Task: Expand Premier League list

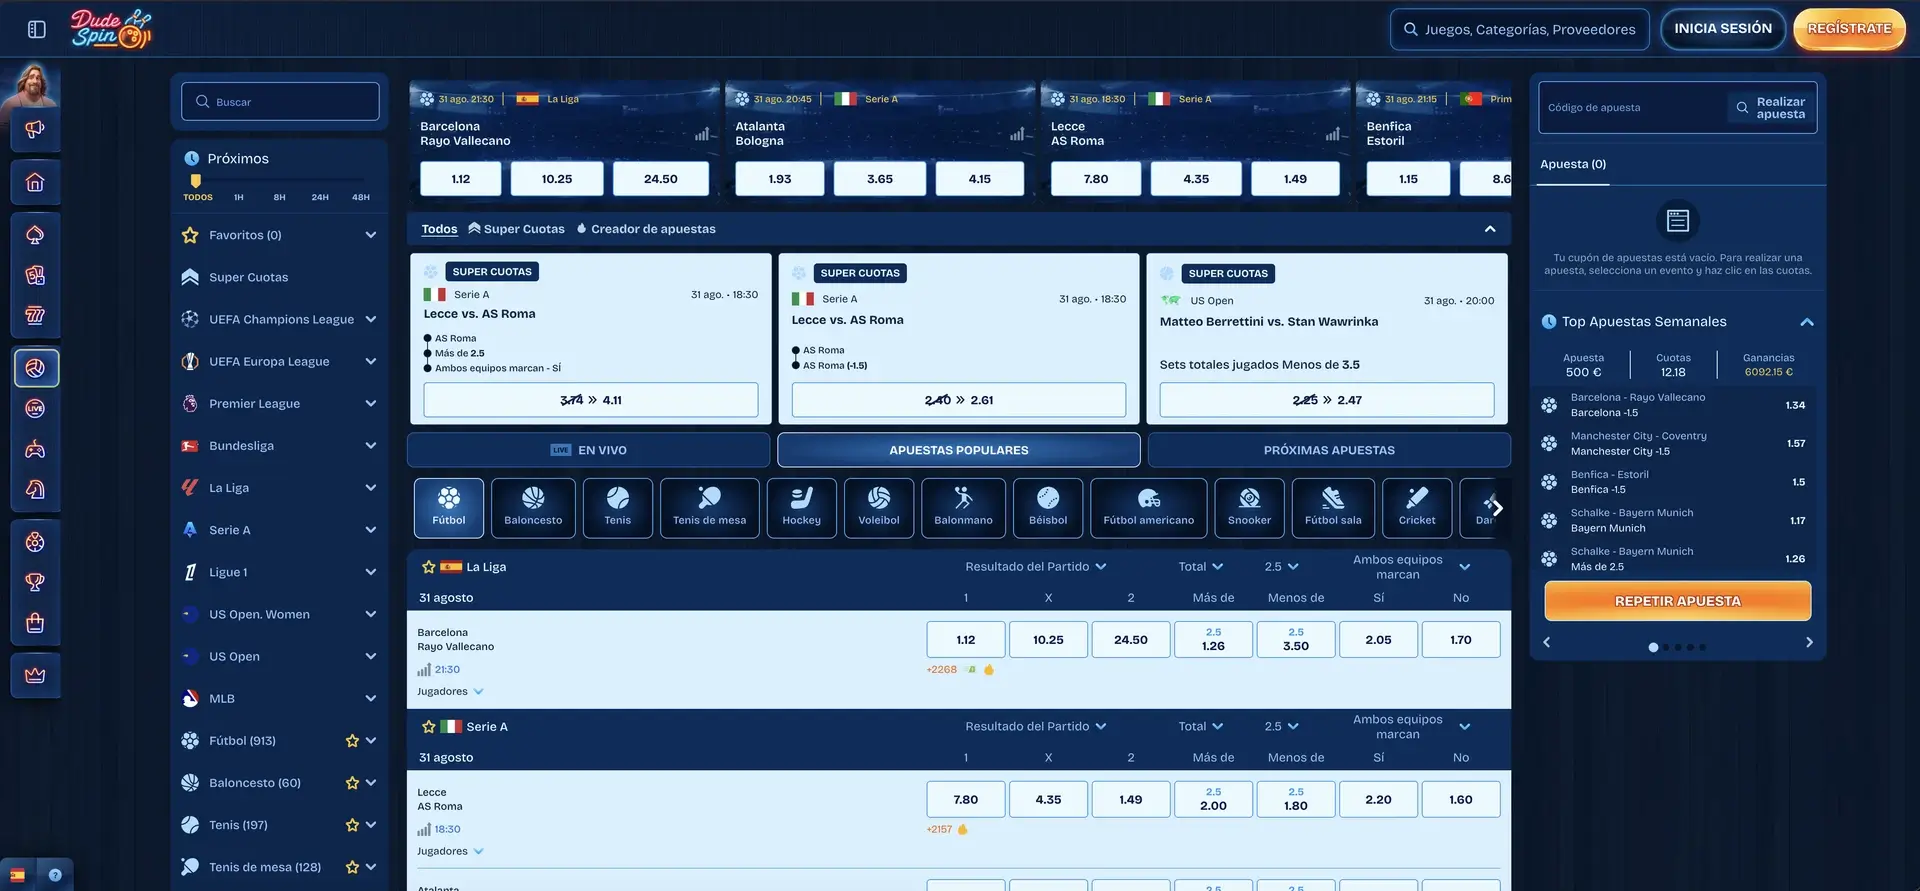Action: (x=371, y=403)
